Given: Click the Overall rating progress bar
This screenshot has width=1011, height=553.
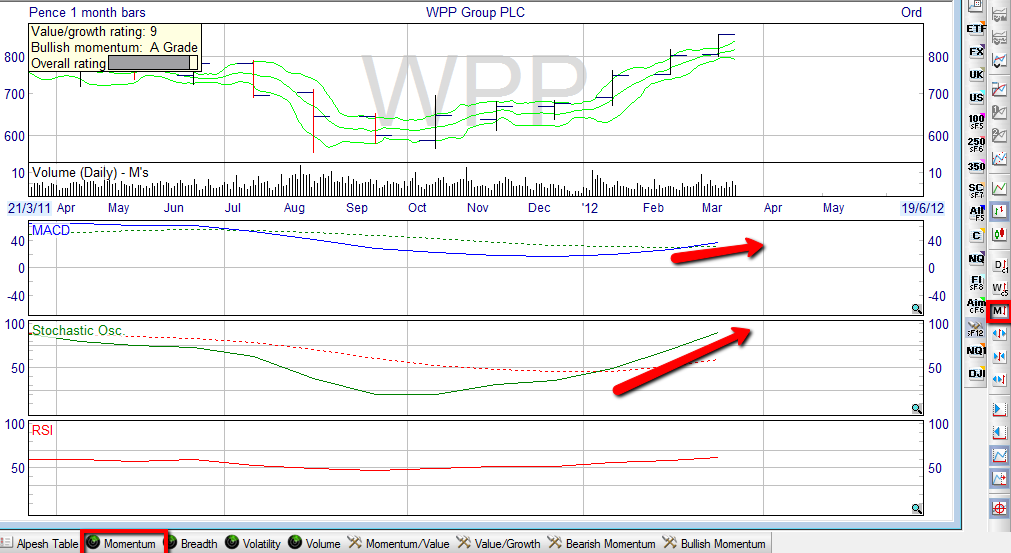Looking at the screenshot, I should [x=153, y=63].
